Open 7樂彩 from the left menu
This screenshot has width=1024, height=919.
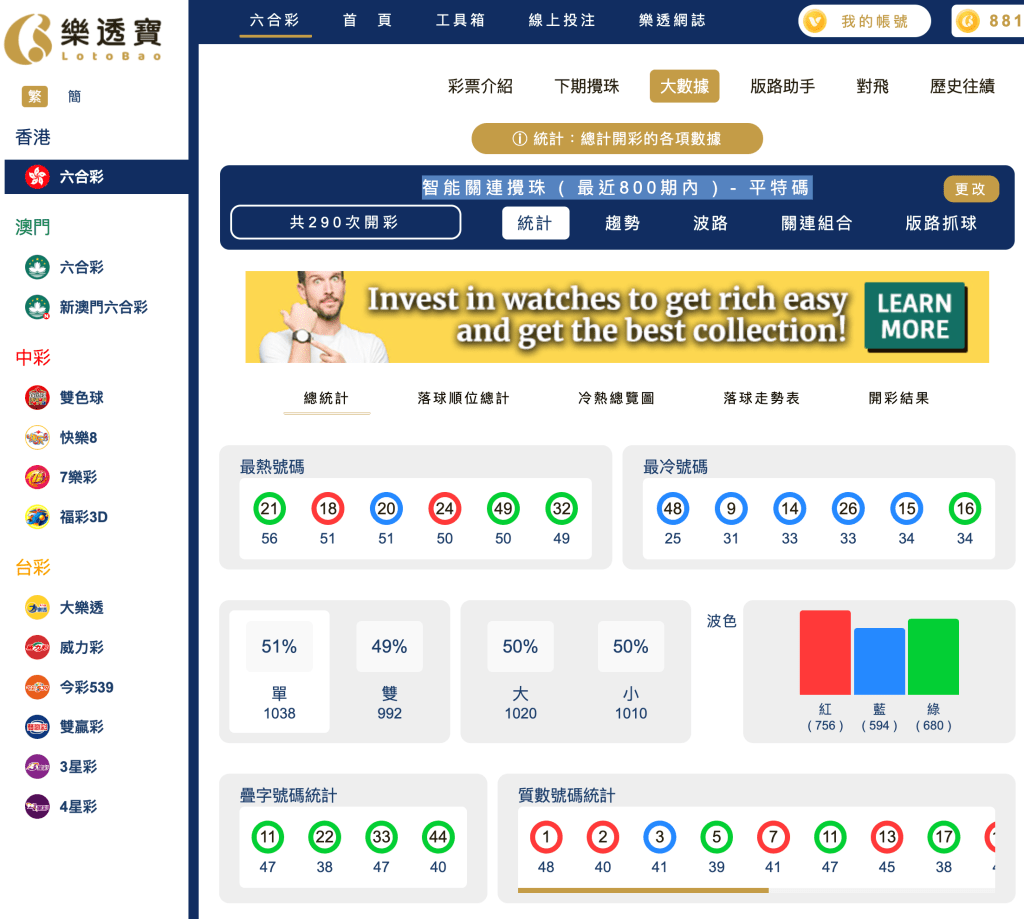[x=67, y=477]
